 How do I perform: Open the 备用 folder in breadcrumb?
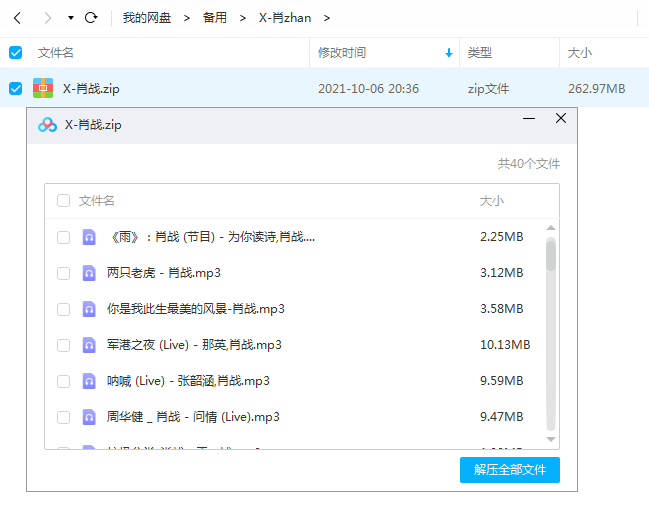pos(214,18)
